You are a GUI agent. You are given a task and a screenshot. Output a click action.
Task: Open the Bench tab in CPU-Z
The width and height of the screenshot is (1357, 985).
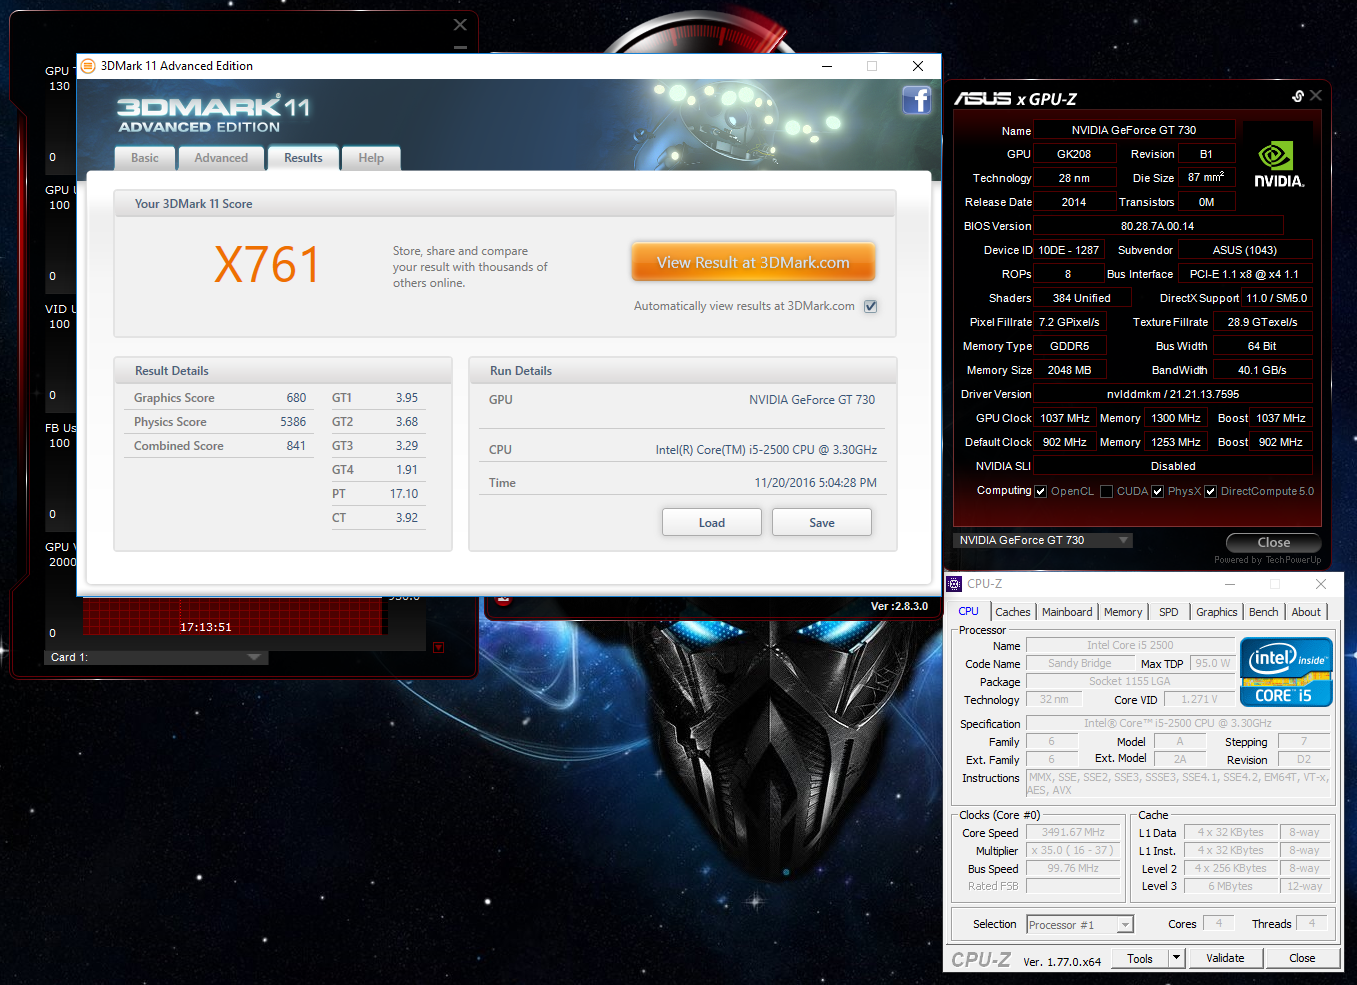[1264, 612]
